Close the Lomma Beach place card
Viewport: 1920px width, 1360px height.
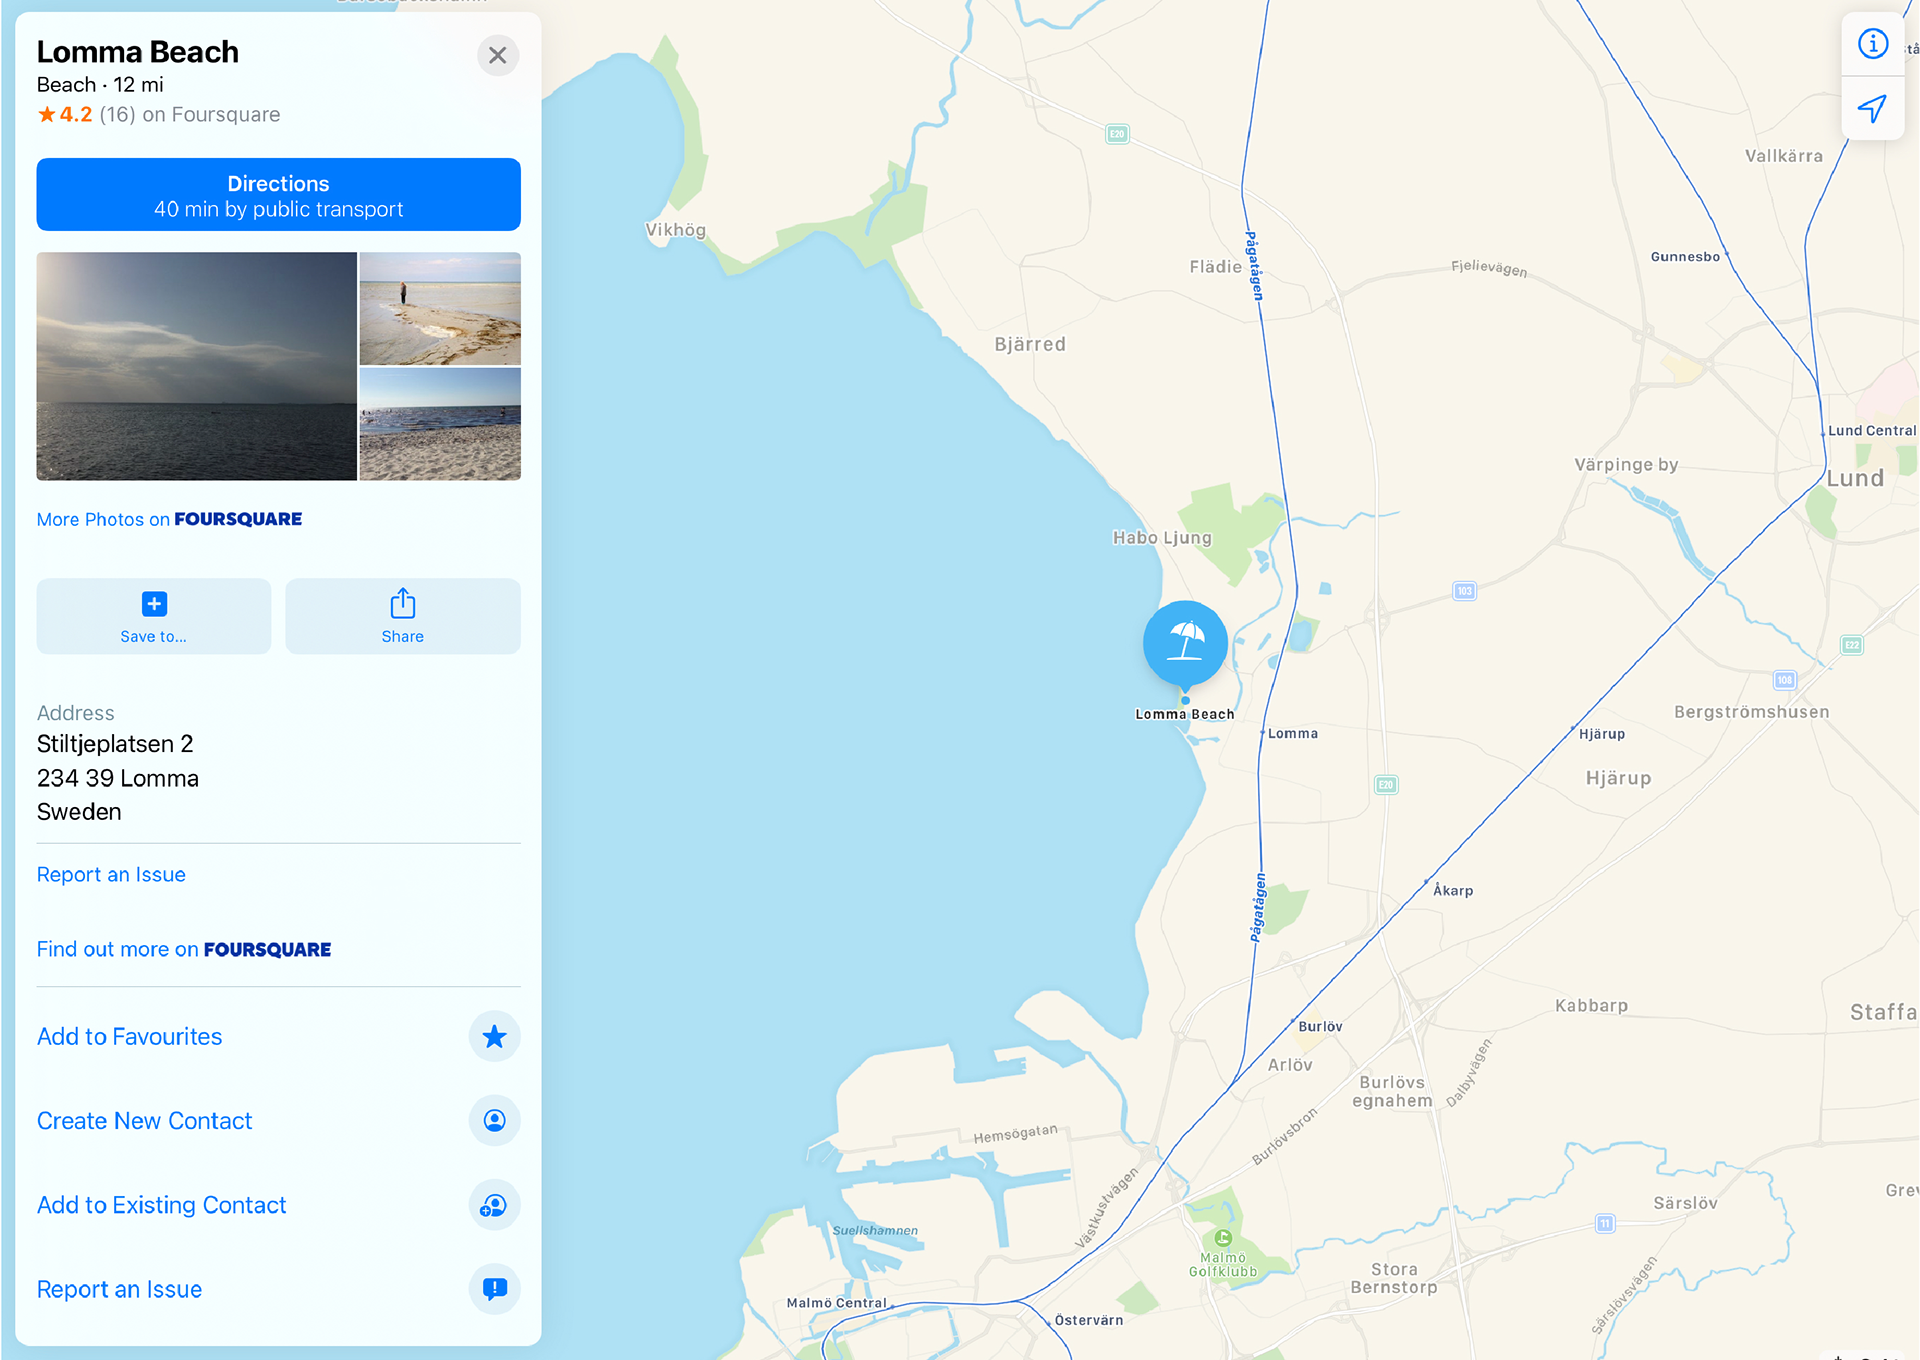pos(497,56)
